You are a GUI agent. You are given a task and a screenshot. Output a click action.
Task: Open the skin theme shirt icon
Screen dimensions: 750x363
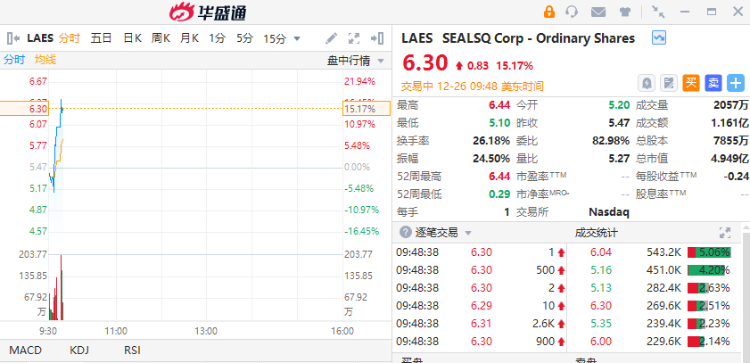click(x=624, y=11)
